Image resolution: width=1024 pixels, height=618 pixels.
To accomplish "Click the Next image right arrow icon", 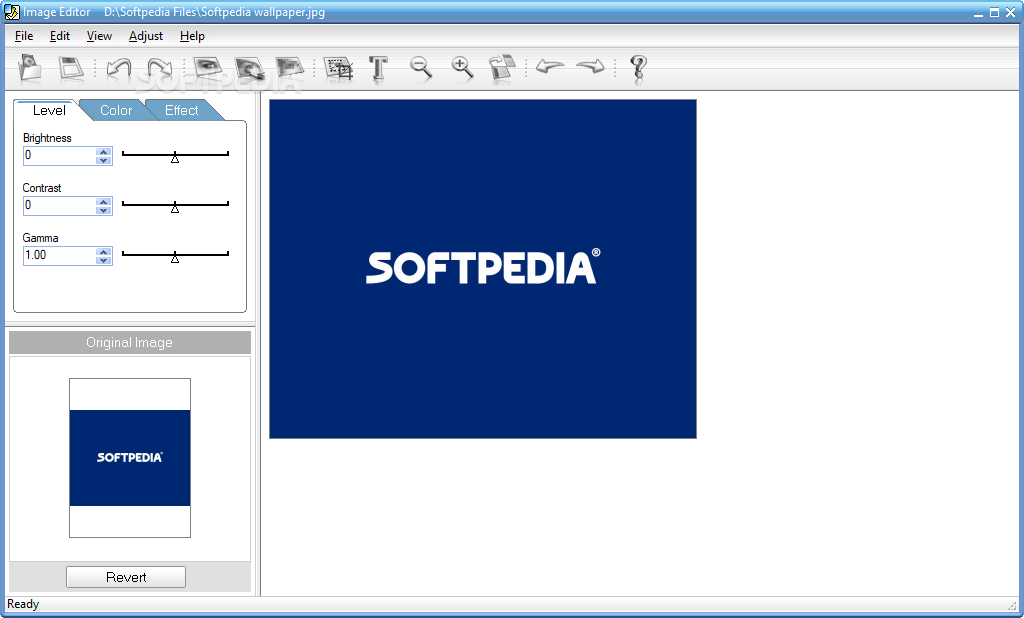I will pyautogui.click(x=591, y=66).
